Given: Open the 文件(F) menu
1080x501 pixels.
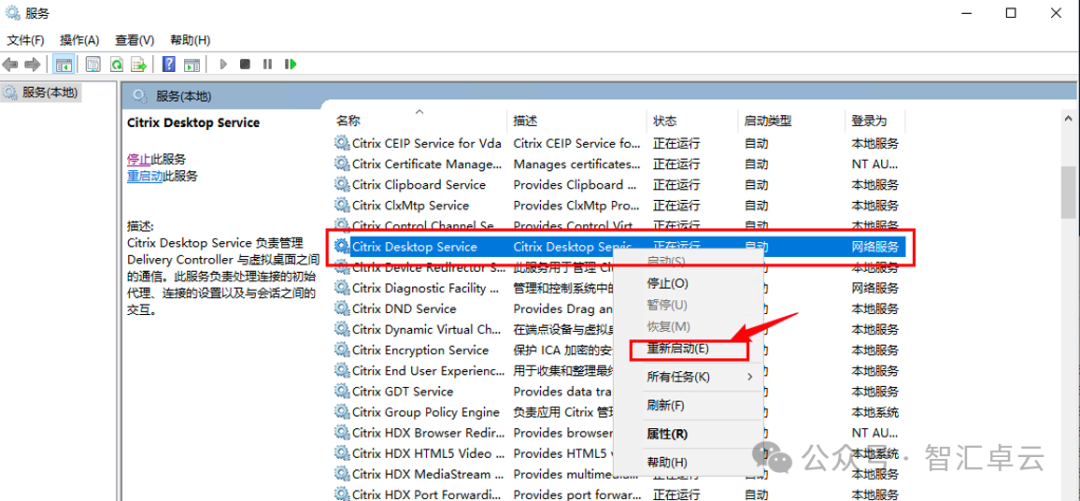Looking at the screenshot, I should pyautogui.click(x=25, y=40).
